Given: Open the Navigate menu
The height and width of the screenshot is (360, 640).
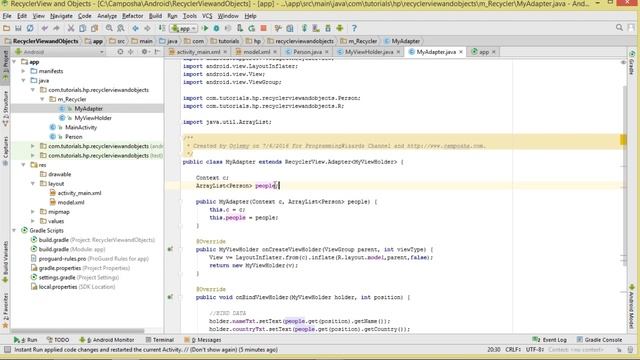Looking at the screenshot, I should click(61, 16).
